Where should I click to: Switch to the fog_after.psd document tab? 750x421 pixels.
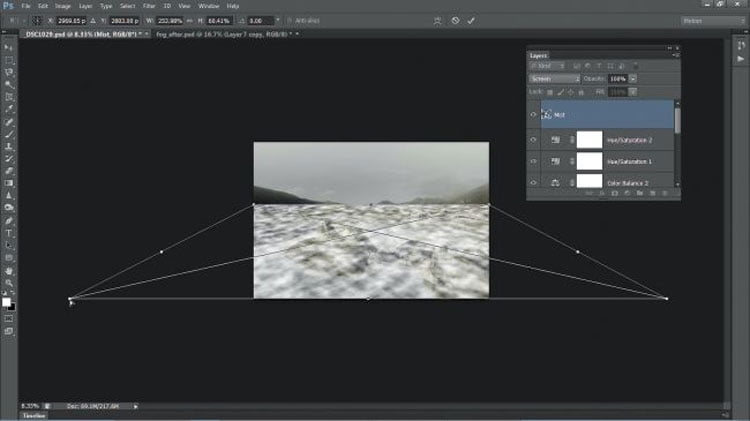coord(224,34)
